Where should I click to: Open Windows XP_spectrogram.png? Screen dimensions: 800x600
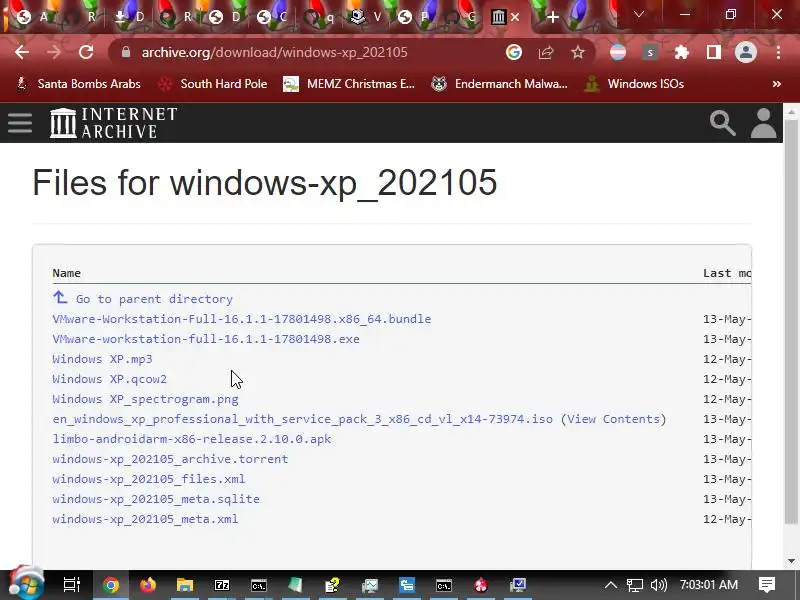[145, 399]
